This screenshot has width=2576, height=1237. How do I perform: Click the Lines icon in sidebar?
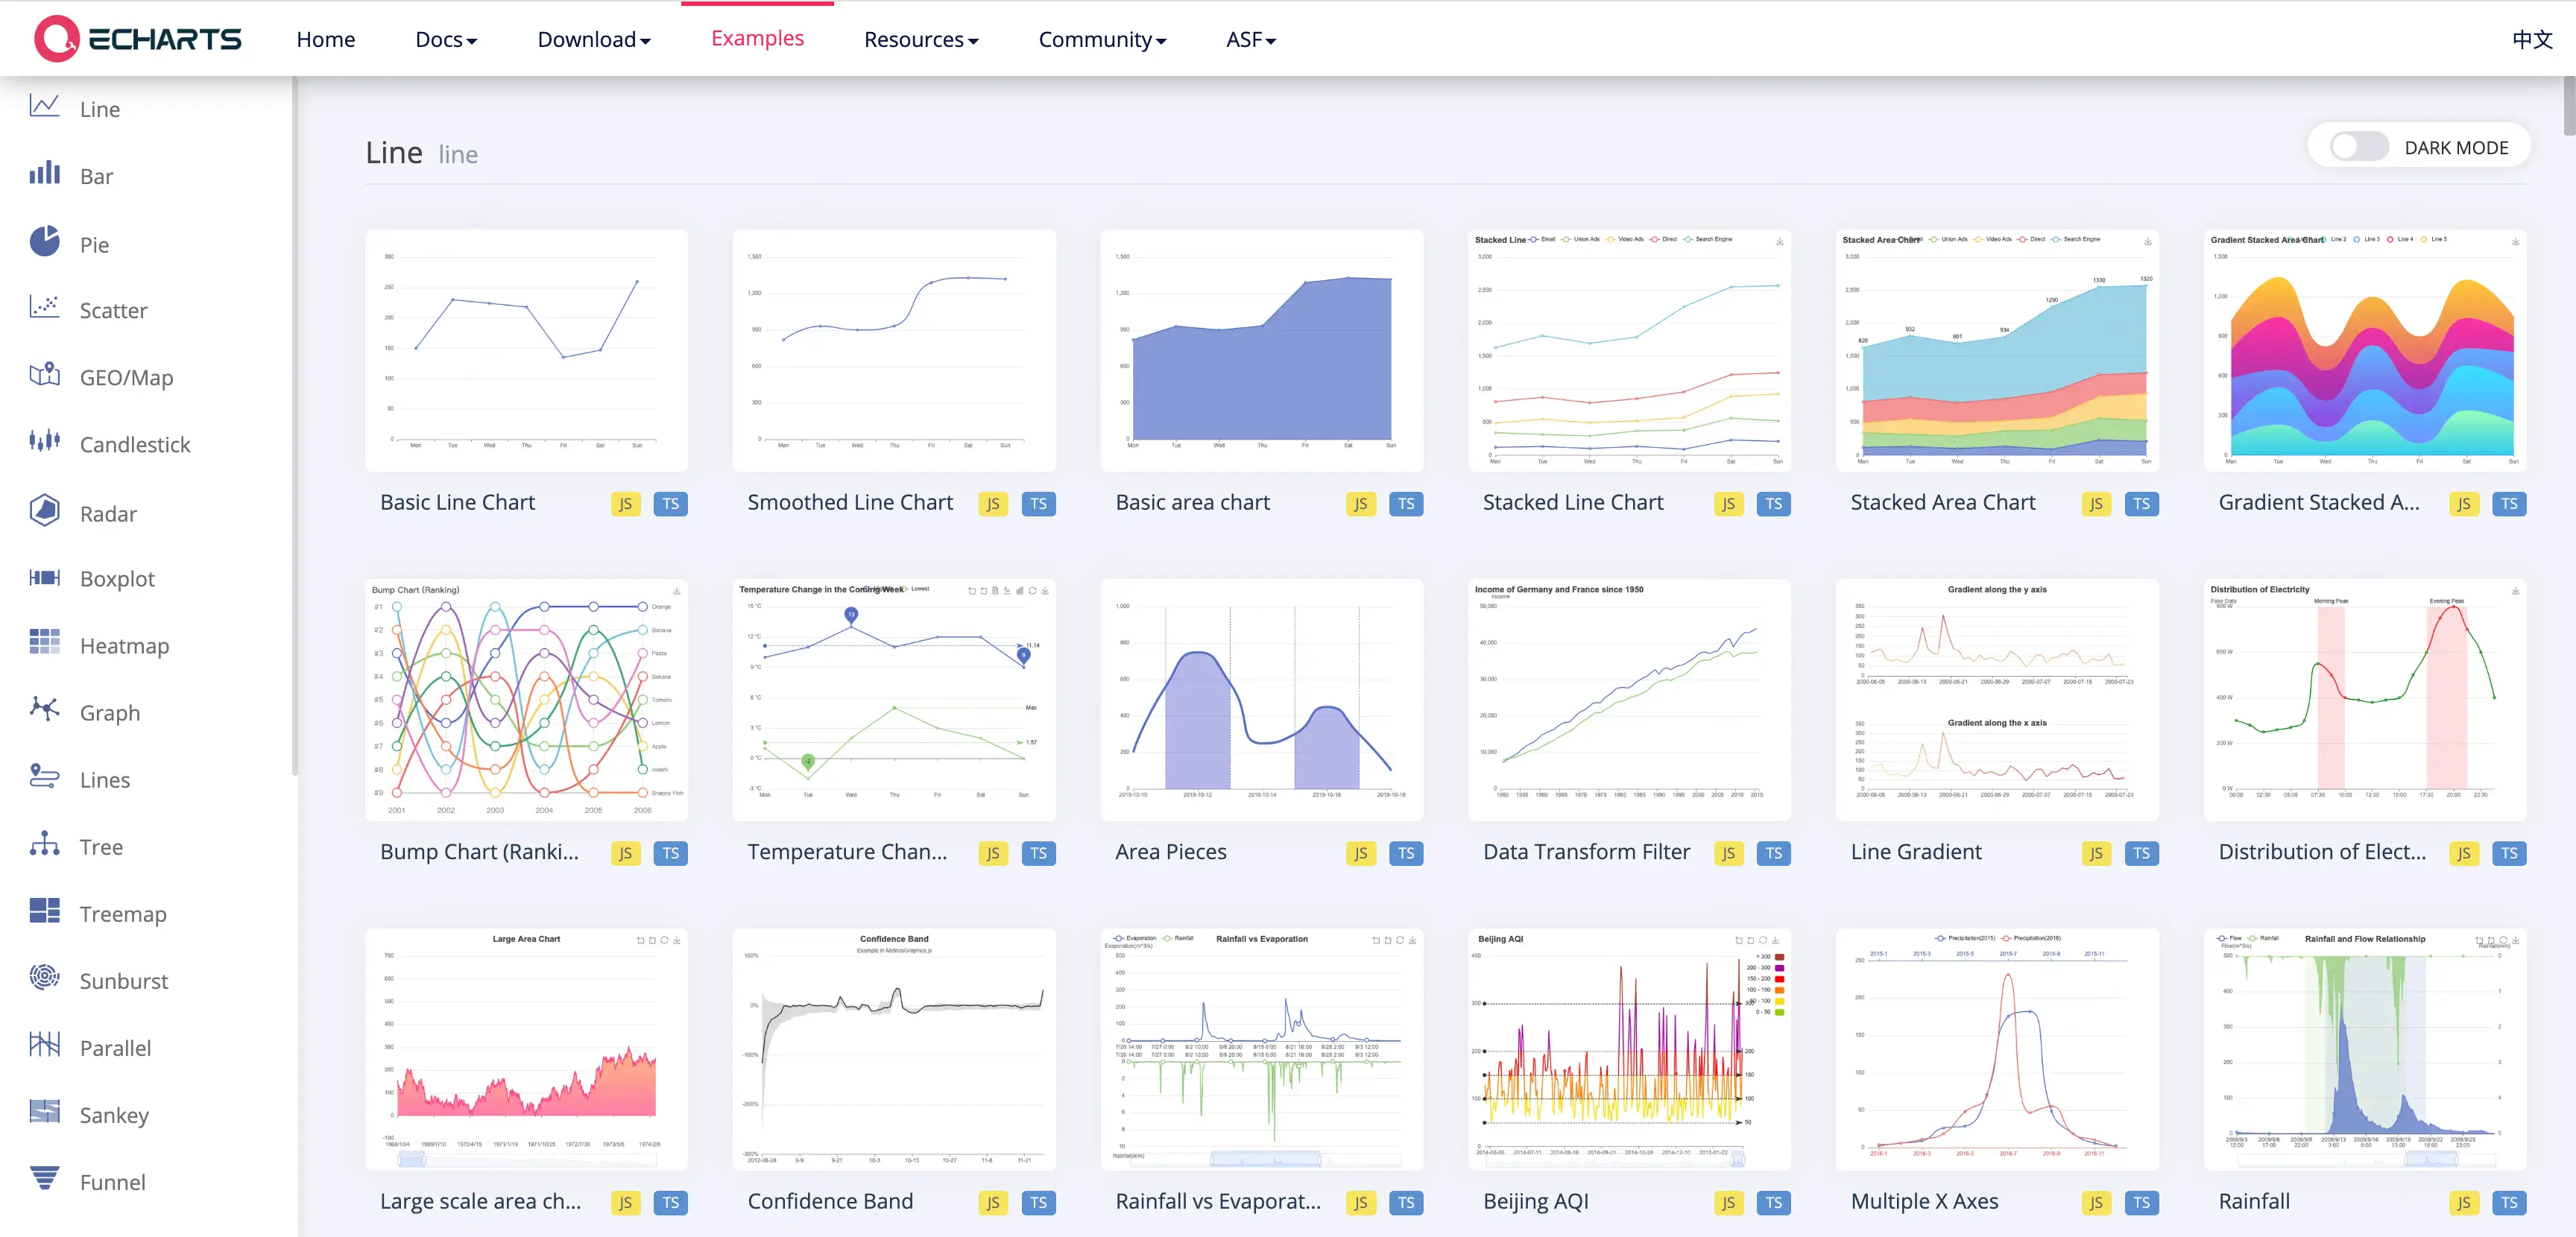point(44,777)
